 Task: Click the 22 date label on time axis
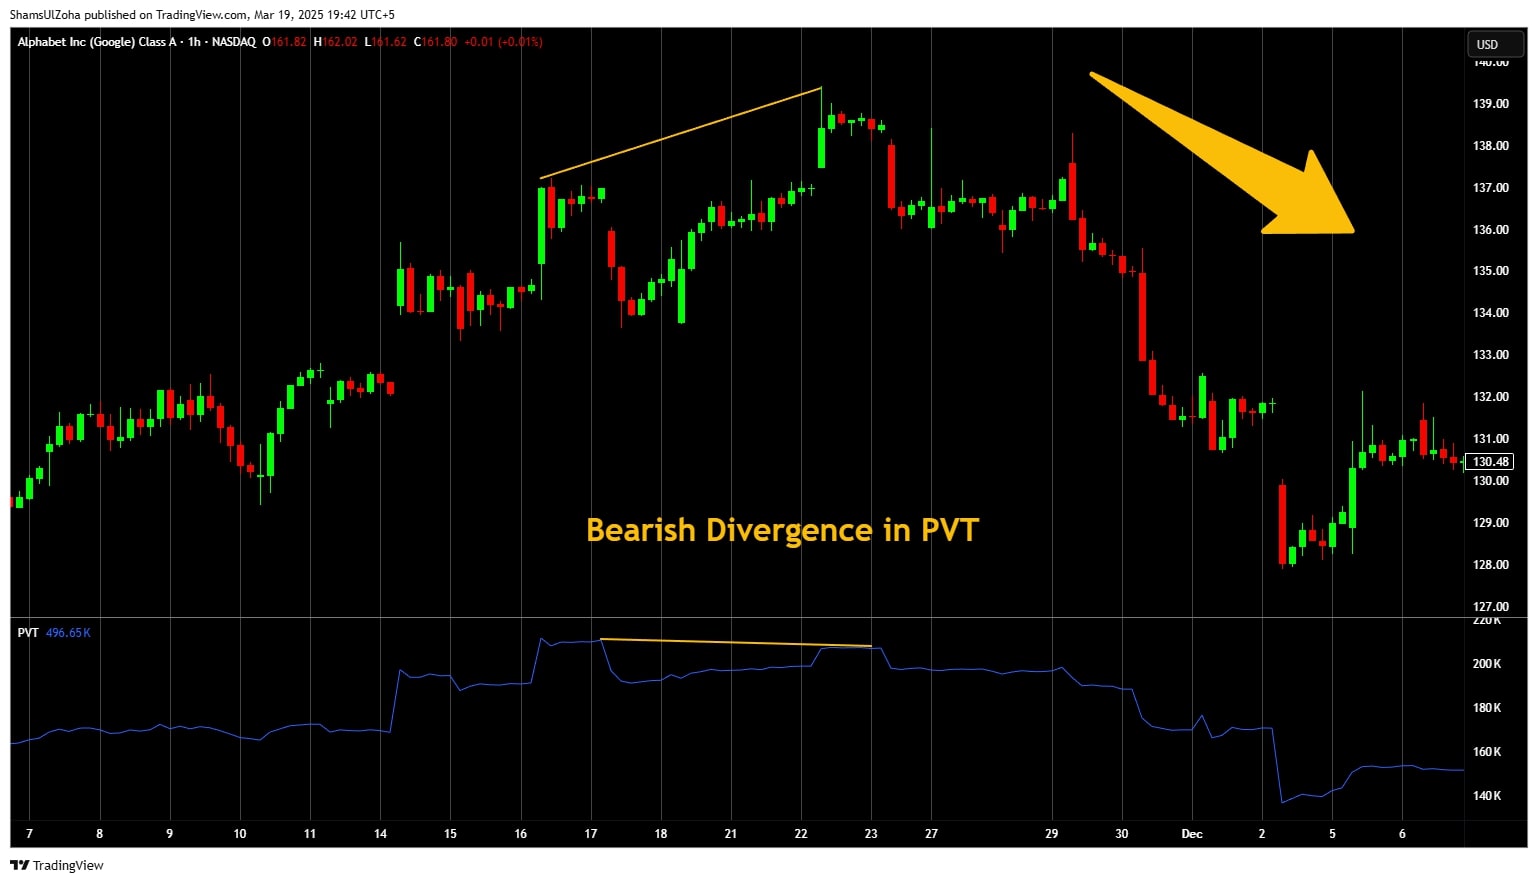click(x=801, y=834)
